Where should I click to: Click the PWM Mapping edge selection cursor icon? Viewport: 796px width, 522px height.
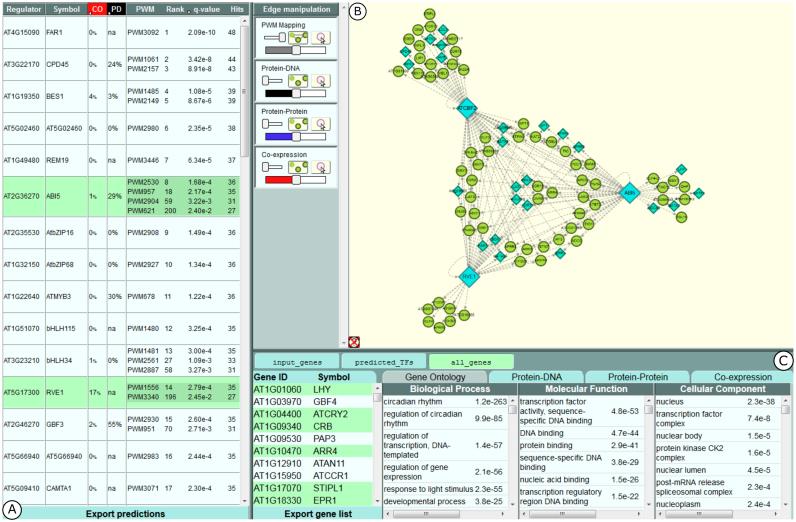(x=322, y=36)
